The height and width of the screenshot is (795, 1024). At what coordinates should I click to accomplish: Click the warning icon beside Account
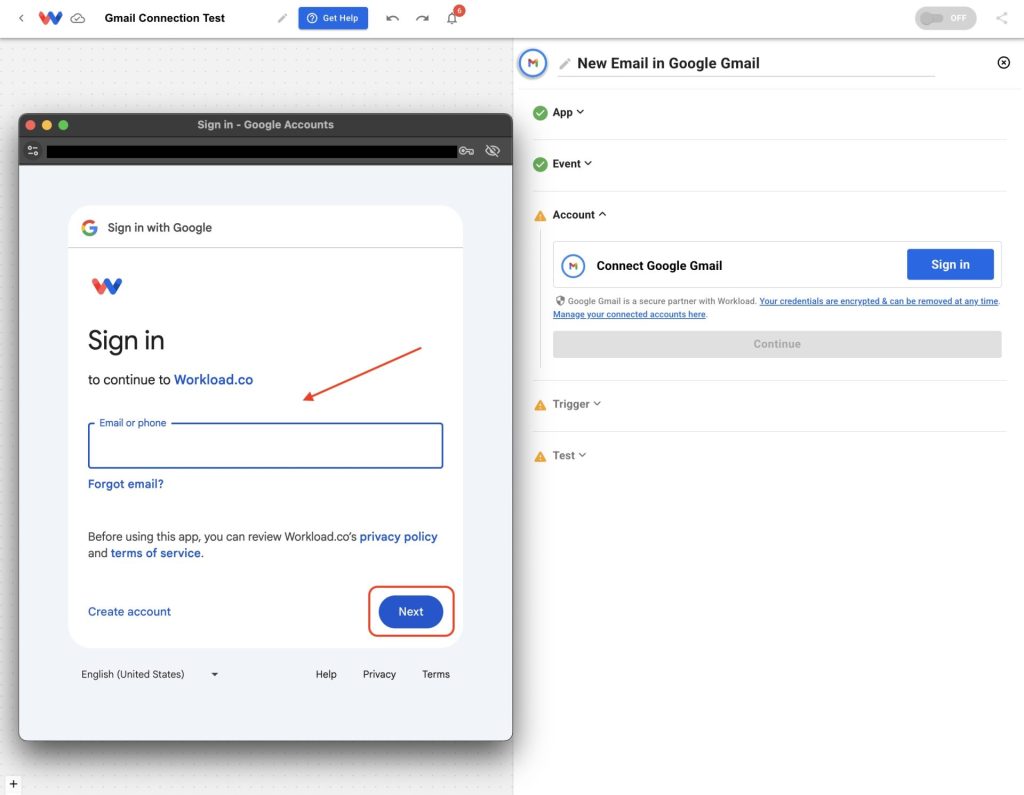540,216
